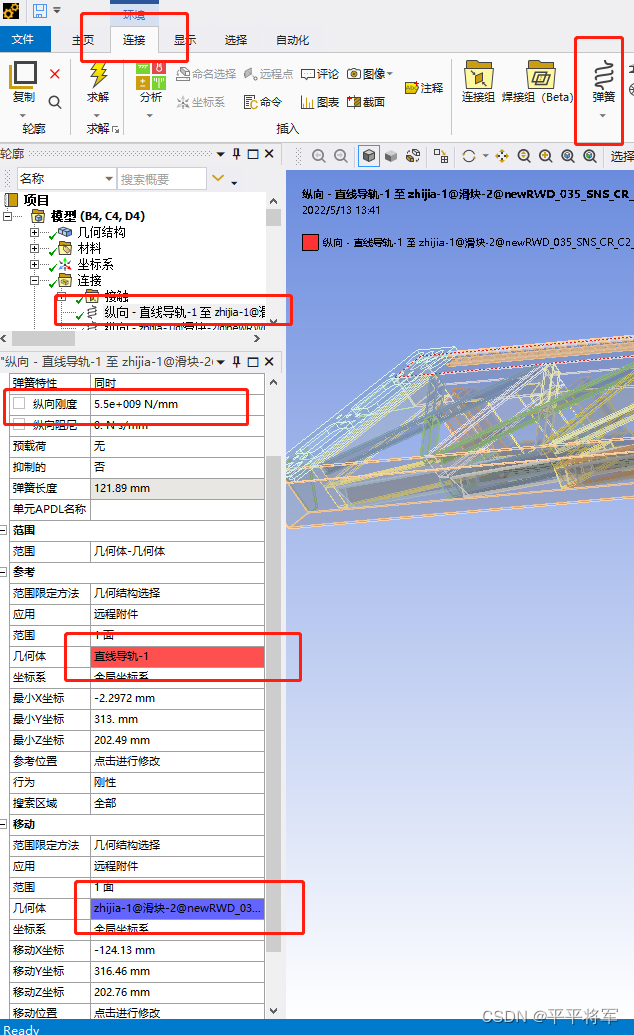This screenshot has width=634, height=1035.
Task: Click the save disk icon in title bar
Action: pos(40,10)
